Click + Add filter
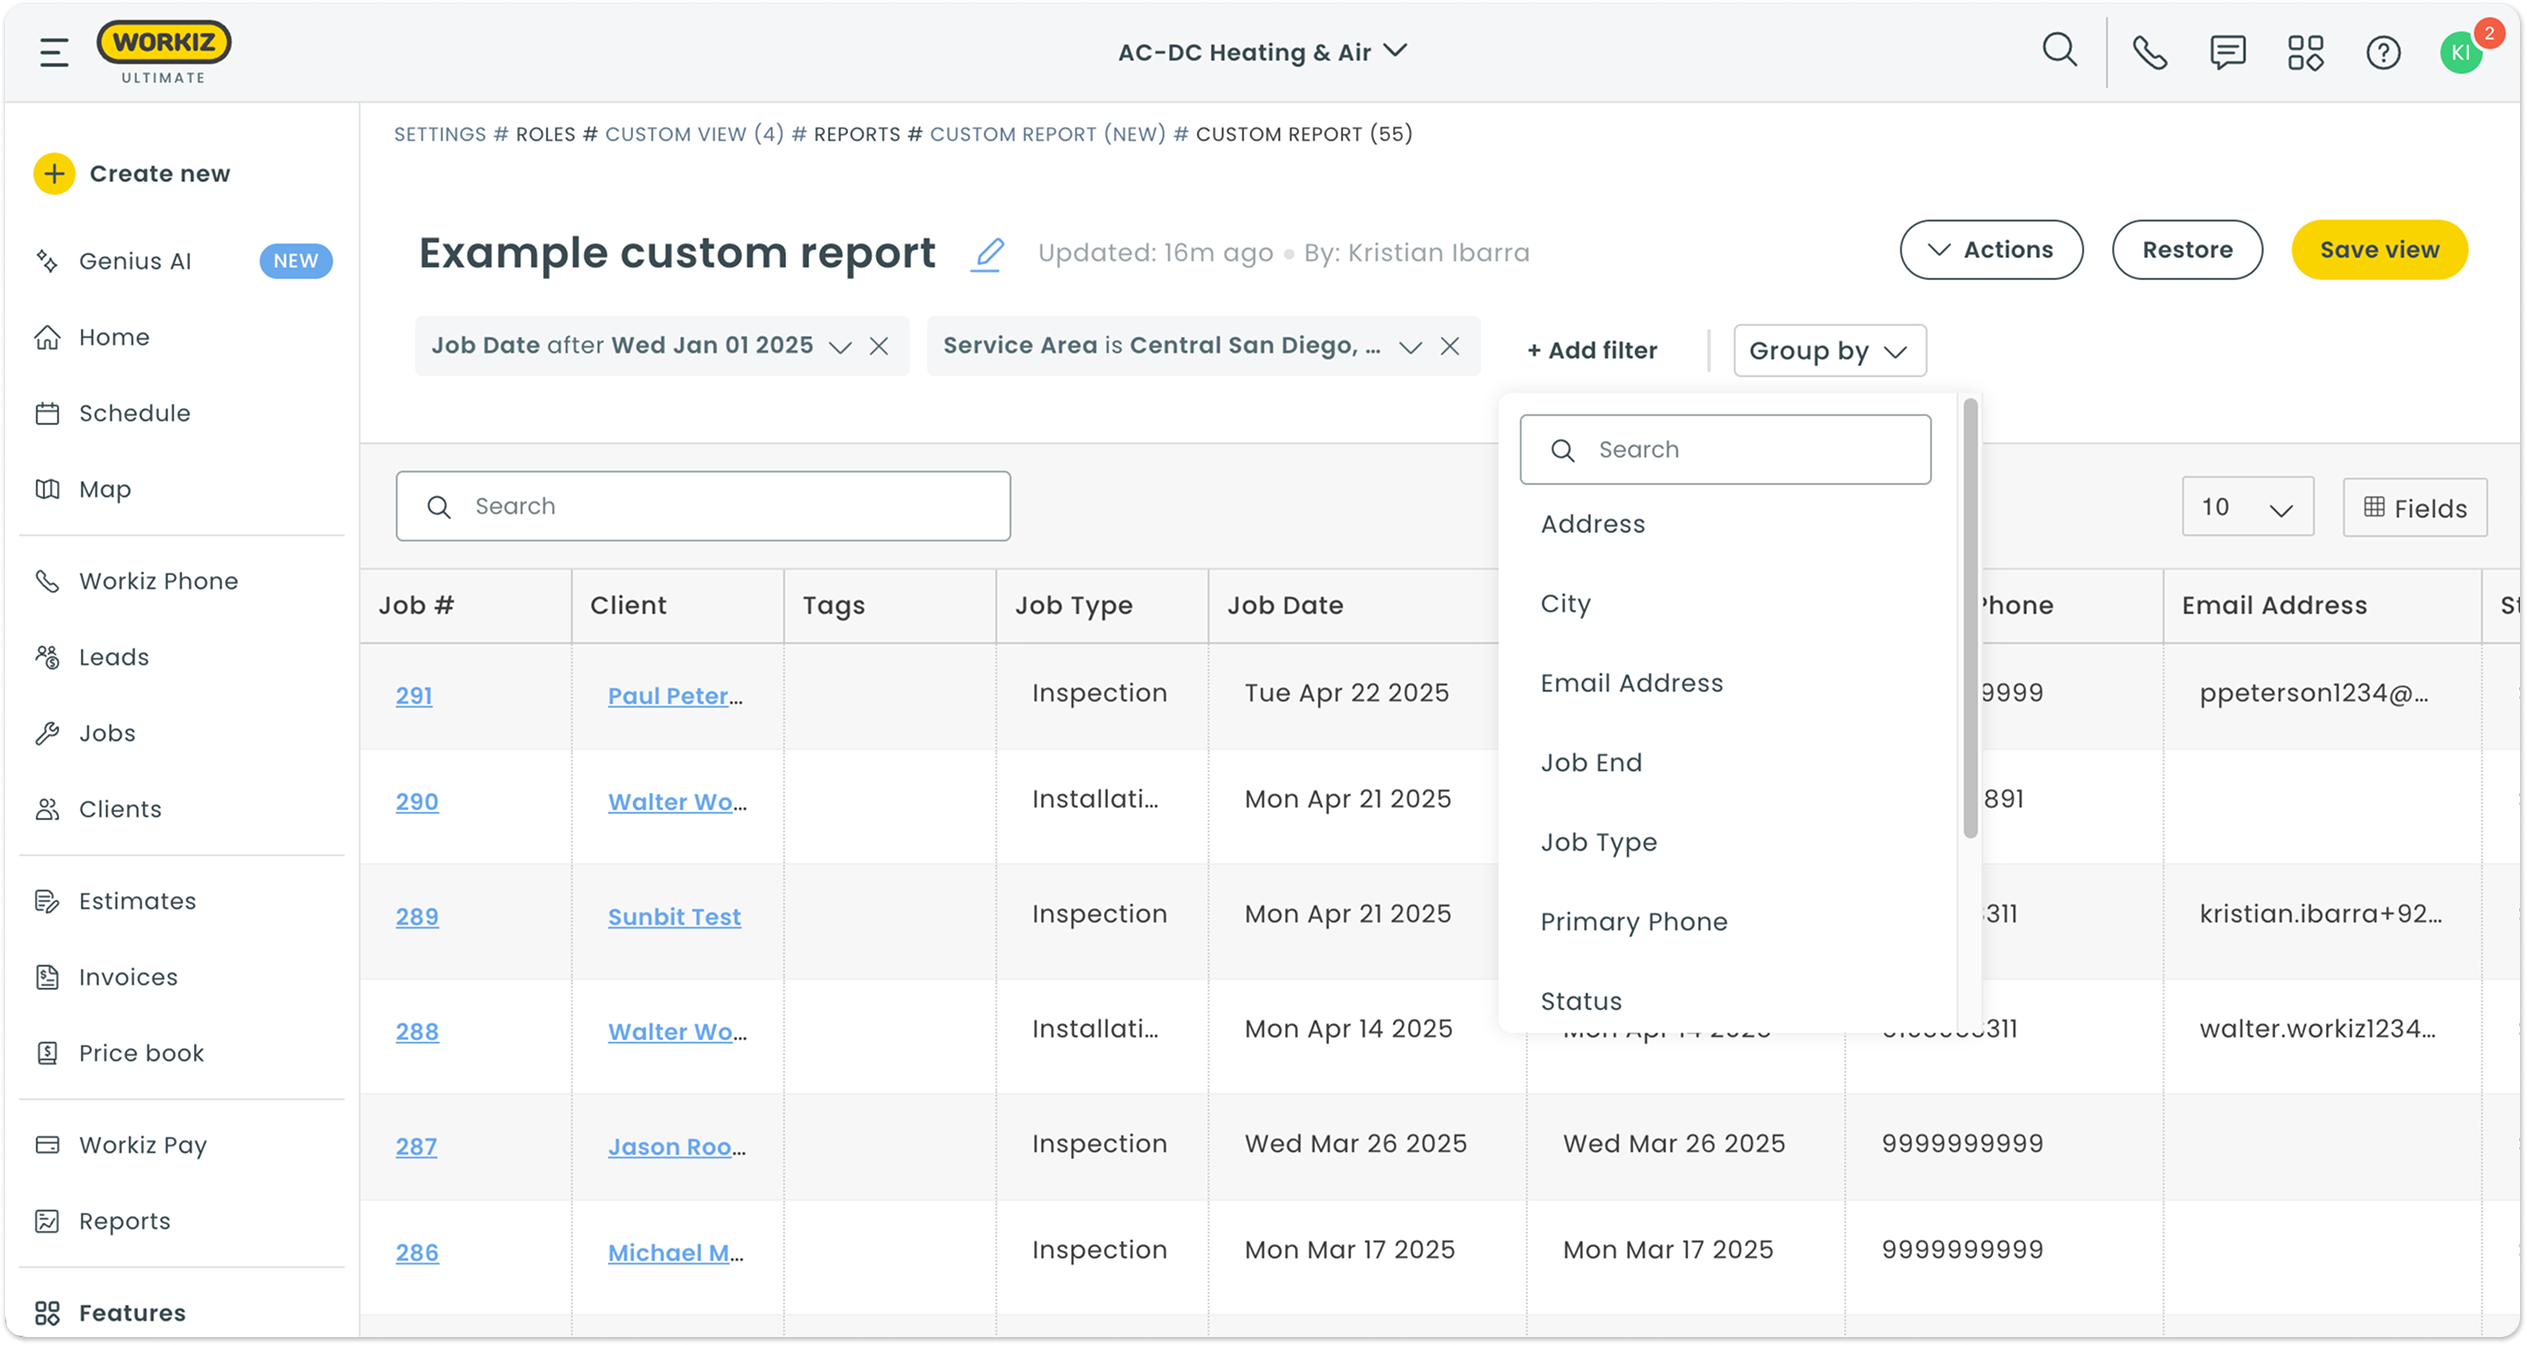The image size is (2527, 1345). click(x=1591, y=351)
